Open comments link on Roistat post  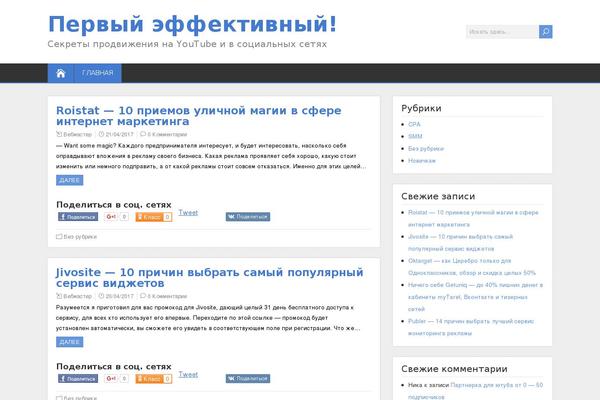[167, 134]
